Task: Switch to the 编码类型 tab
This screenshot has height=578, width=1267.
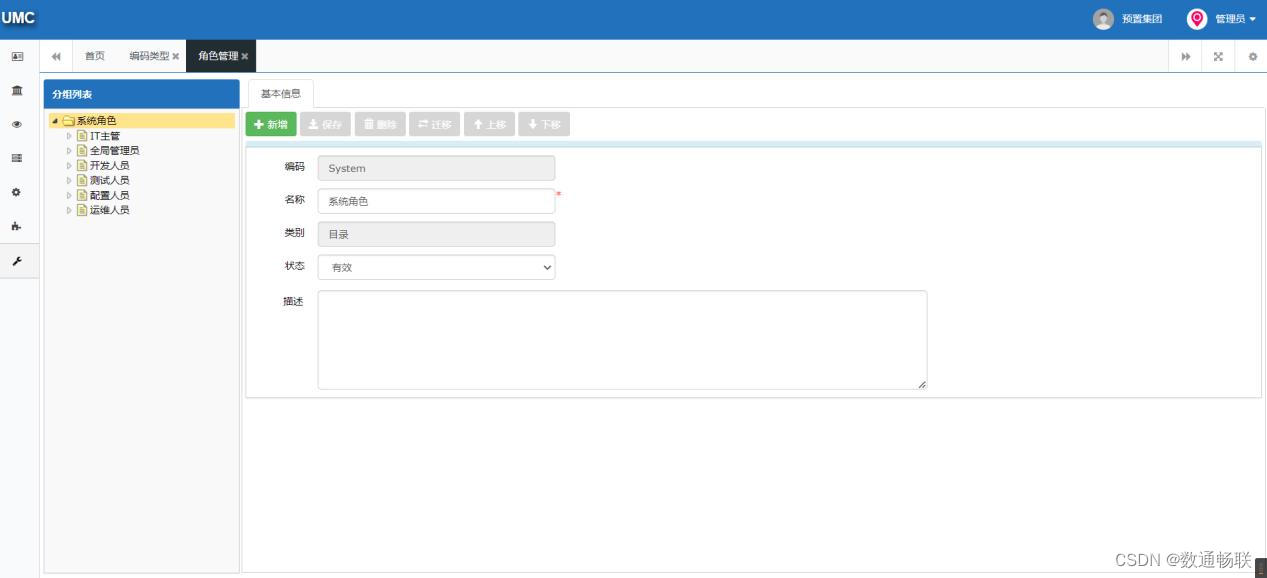Action: click(149, 56)
